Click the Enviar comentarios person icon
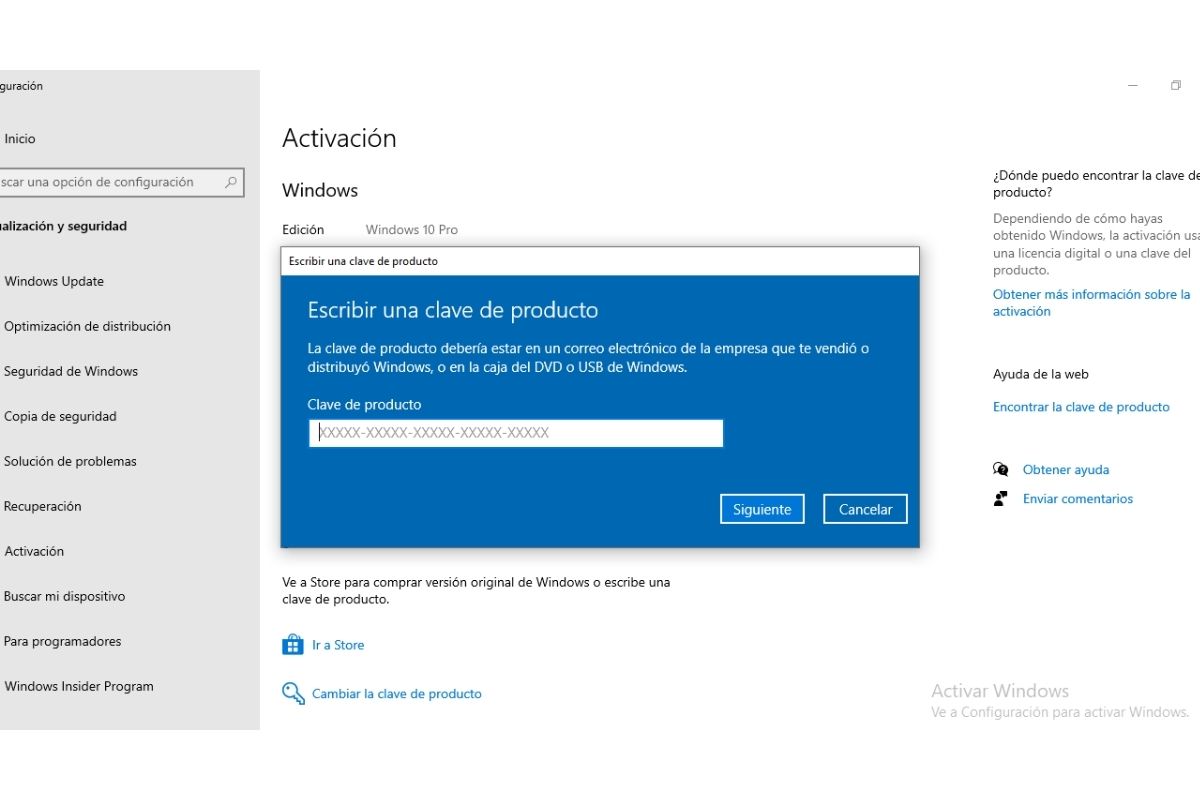 (x=1001, y=498)
